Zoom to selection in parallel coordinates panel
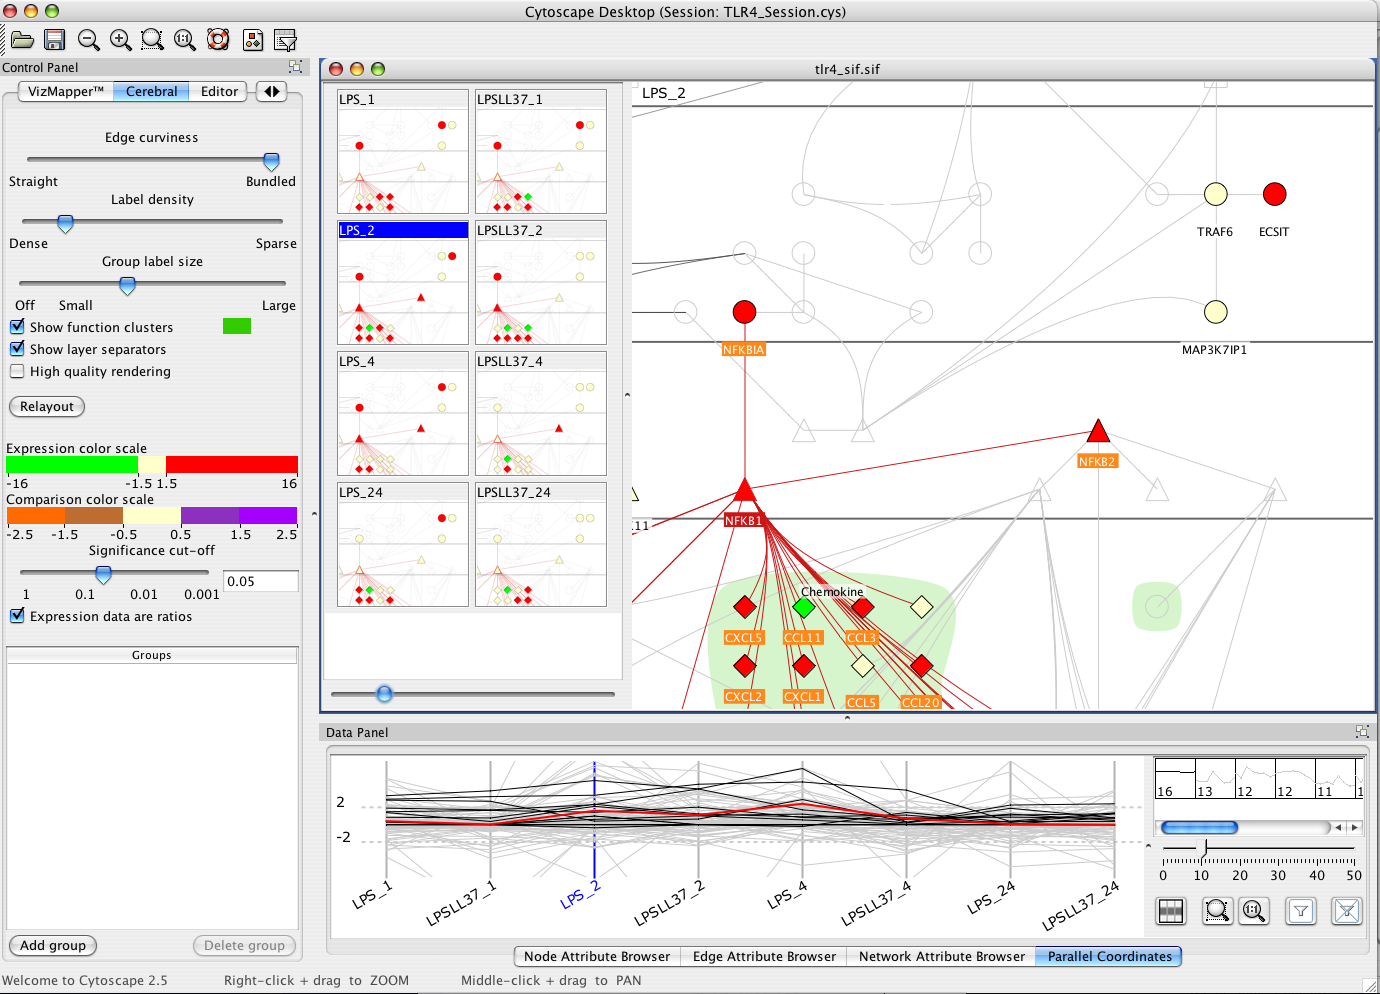 tap(1217, 911)
